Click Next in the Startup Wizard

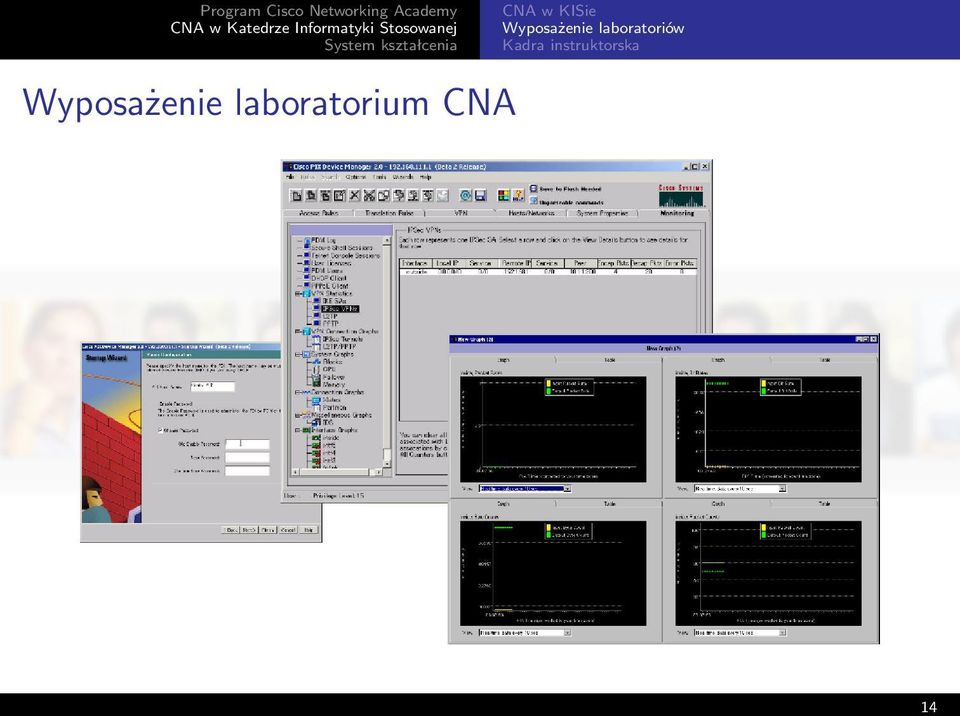[249, 530]
